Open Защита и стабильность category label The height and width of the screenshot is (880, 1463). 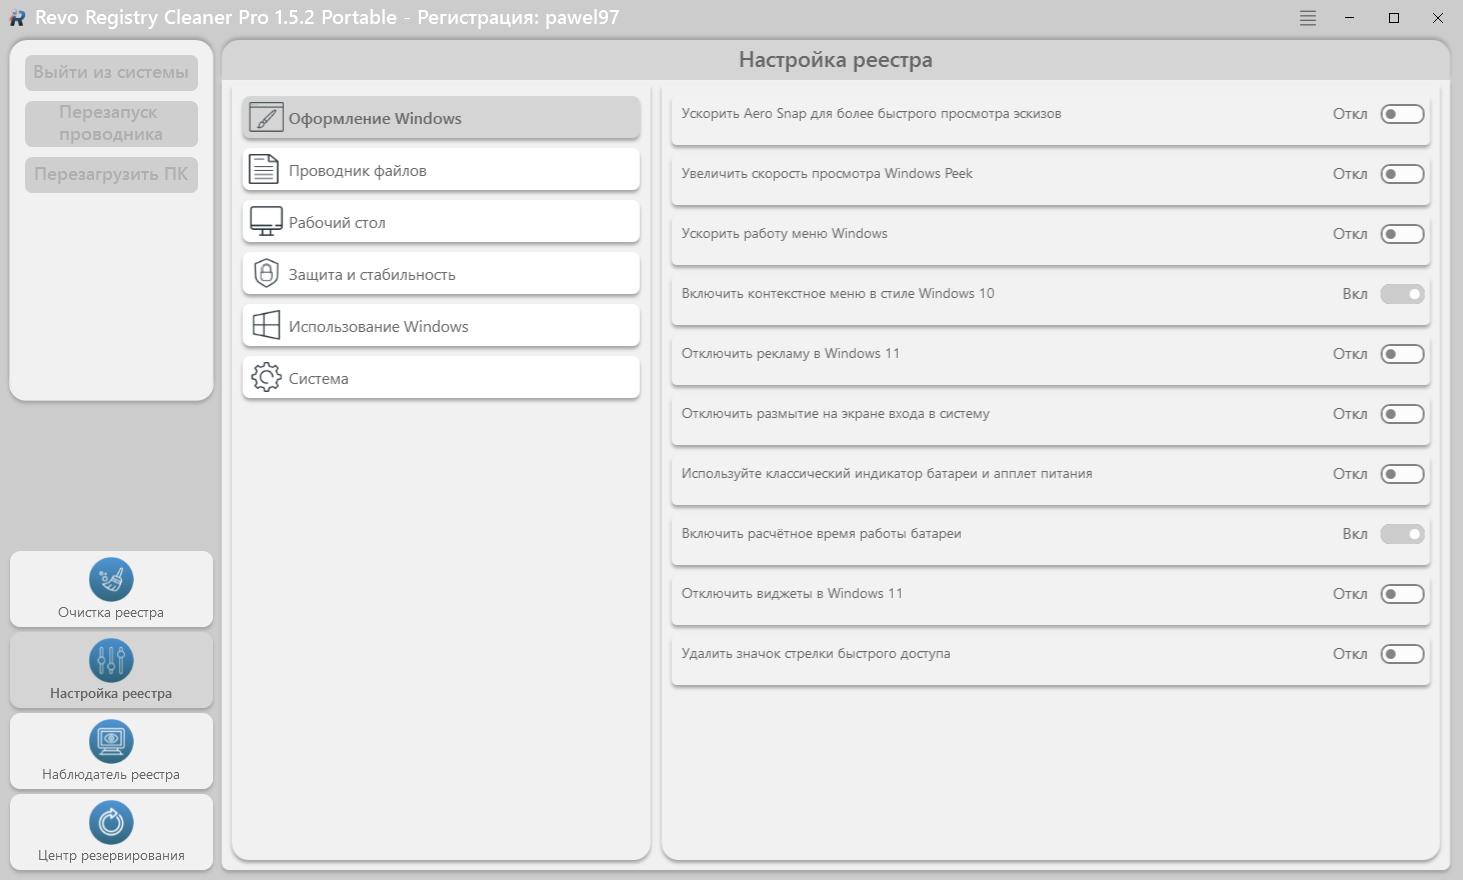coord(372,275)
